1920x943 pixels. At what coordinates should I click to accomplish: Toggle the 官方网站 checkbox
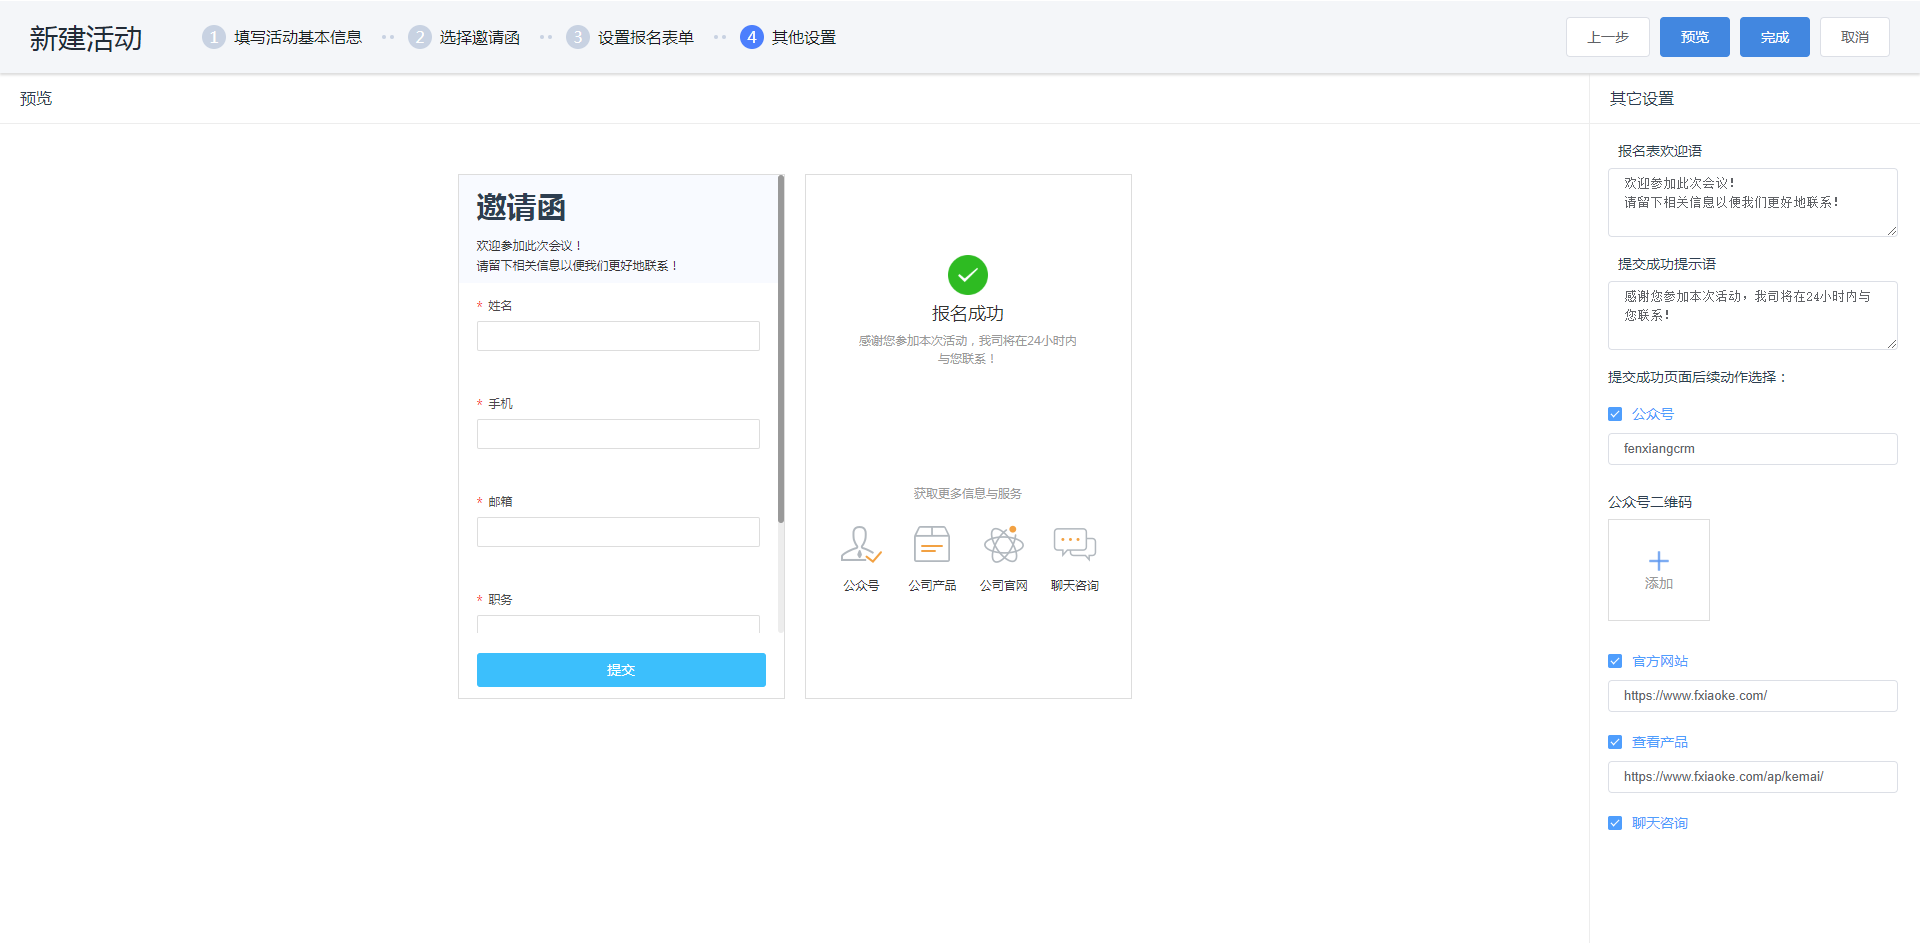[x=1615, y=661]
